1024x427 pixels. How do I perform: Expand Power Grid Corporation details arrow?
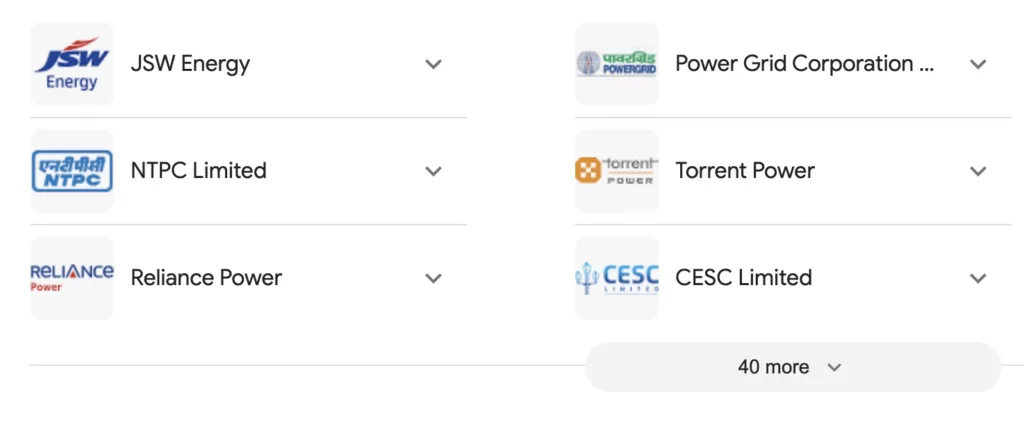pos(978,64)
